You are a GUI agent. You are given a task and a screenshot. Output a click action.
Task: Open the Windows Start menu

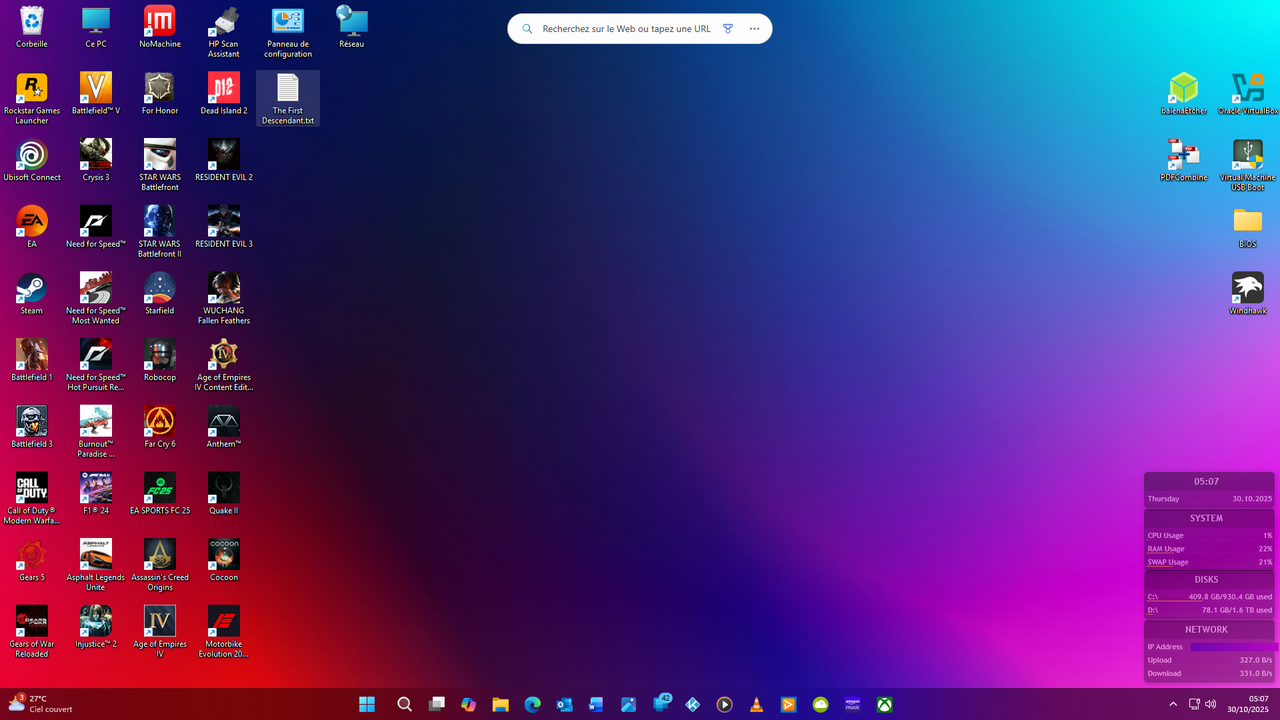367,705
